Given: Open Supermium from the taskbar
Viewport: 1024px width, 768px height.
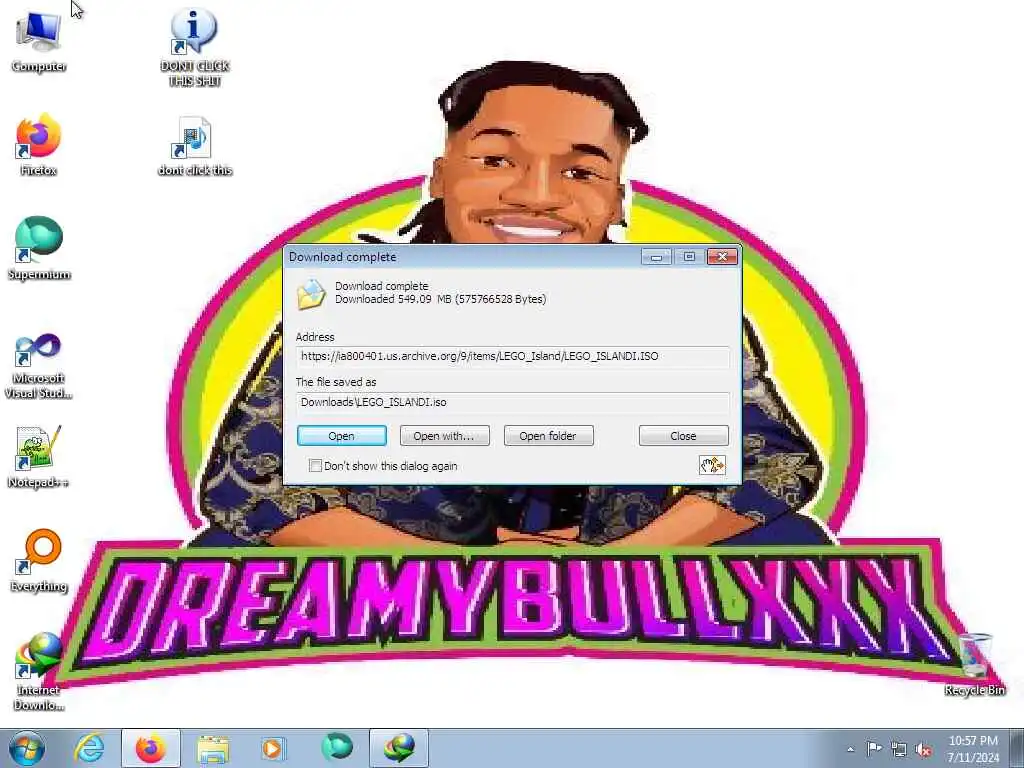Looking at the screenshot, I should coord(336,748).
